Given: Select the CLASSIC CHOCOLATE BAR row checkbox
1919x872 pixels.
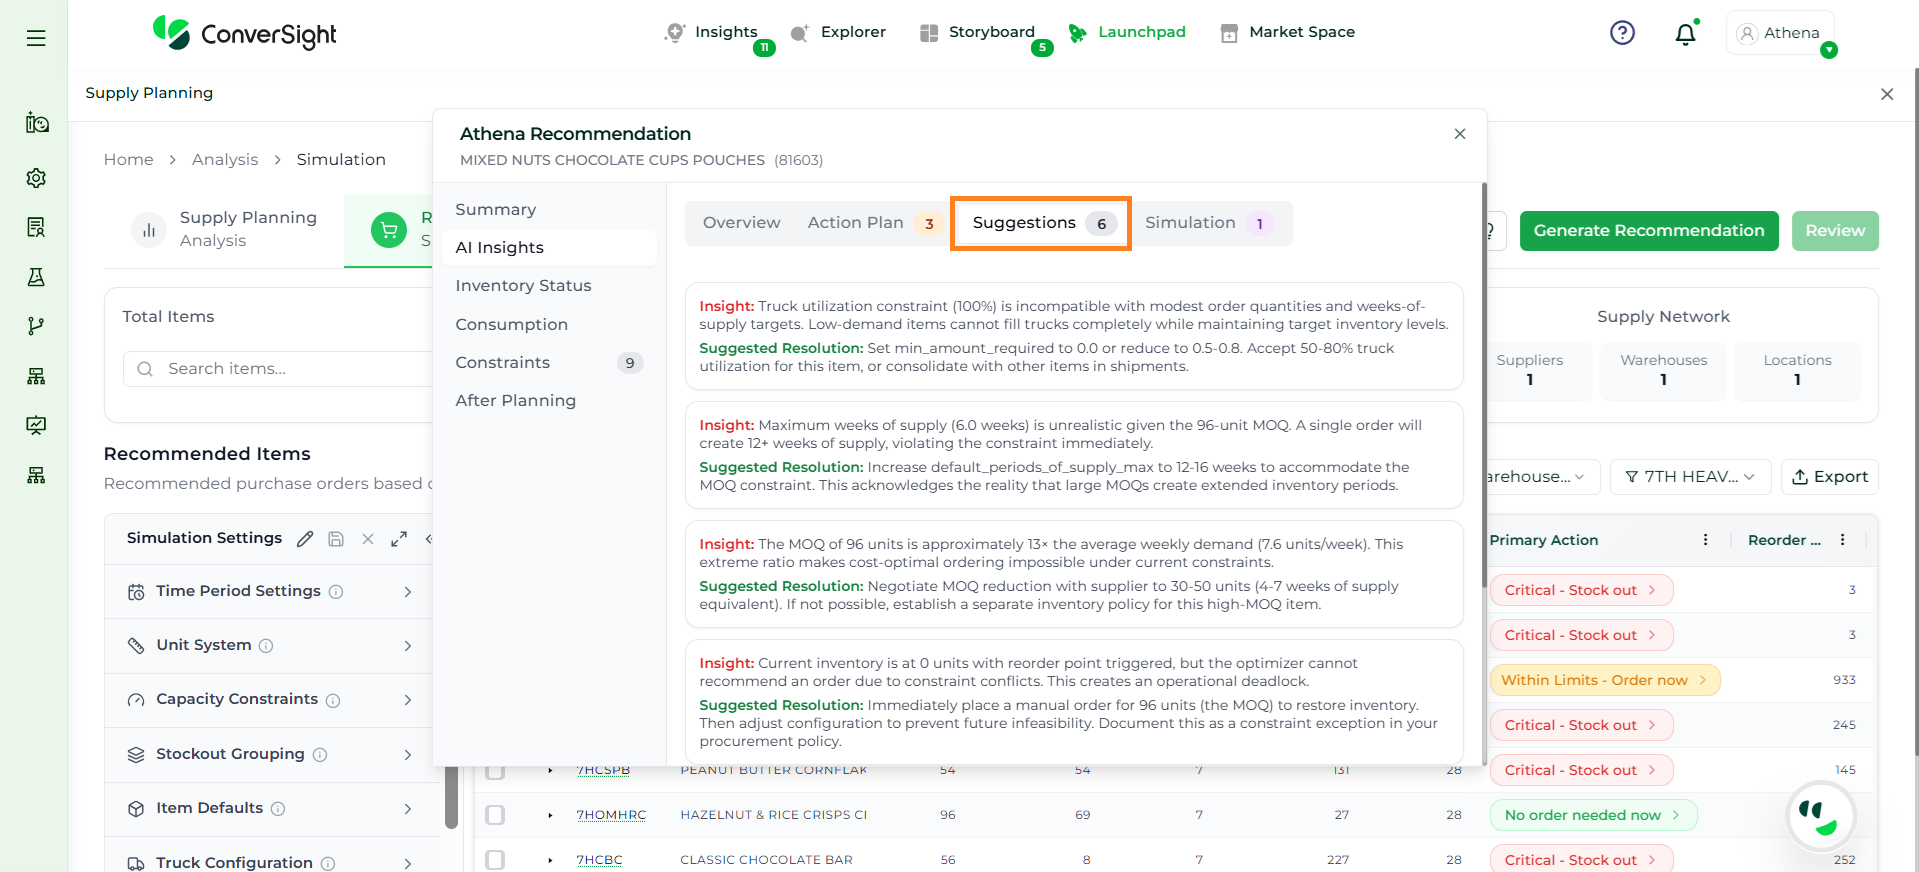Looking at the screenshot, I should (x=495, y=860).
